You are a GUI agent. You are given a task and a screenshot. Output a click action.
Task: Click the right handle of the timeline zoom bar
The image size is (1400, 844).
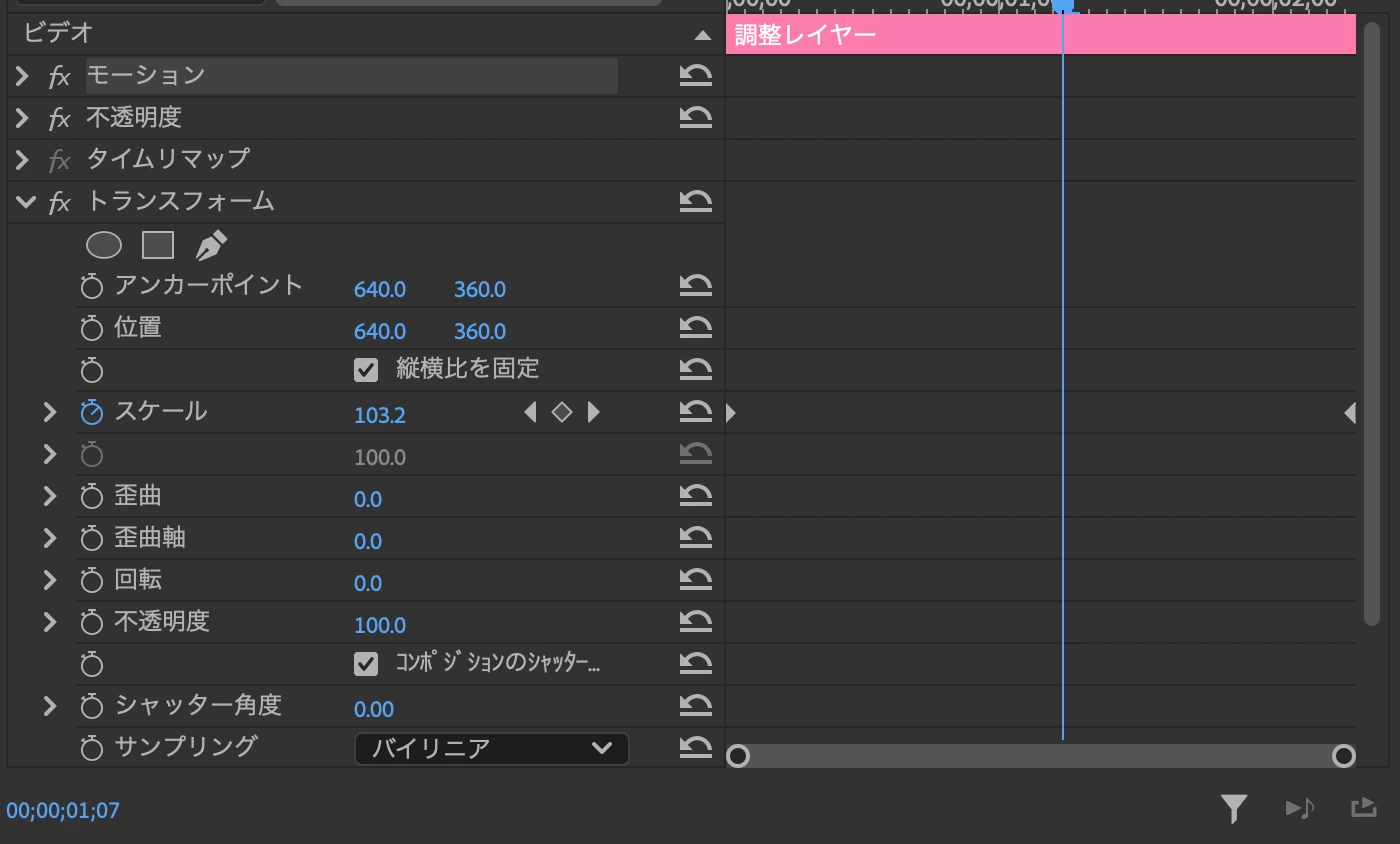[x=1344, y=756]
